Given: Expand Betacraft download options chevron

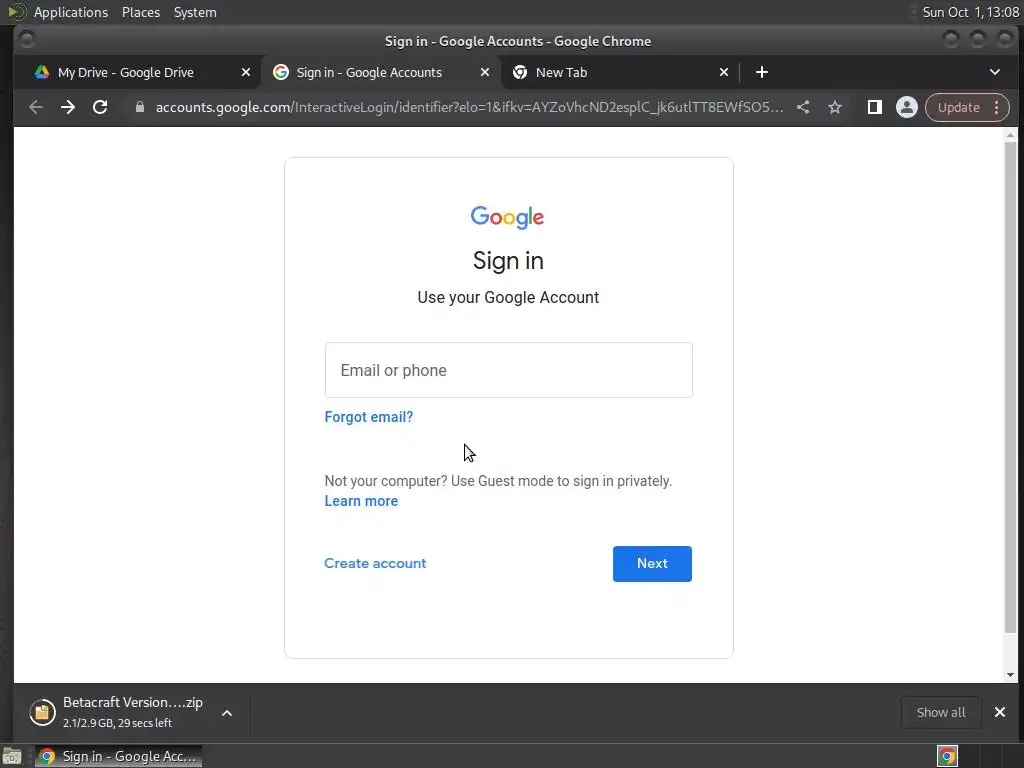Looking at the screenshot, I should click(x=227, y=712).
